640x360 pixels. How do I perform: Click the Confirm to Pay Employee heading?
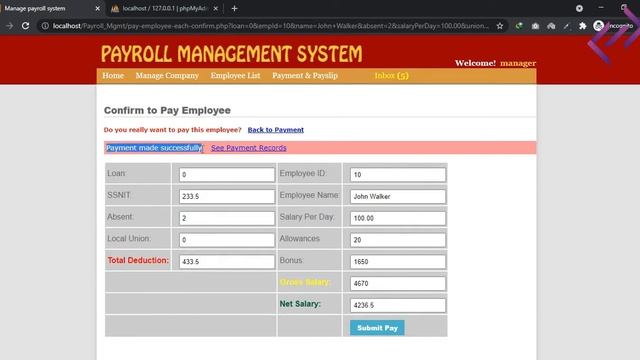pyautogui.click(x=167, y=110)
